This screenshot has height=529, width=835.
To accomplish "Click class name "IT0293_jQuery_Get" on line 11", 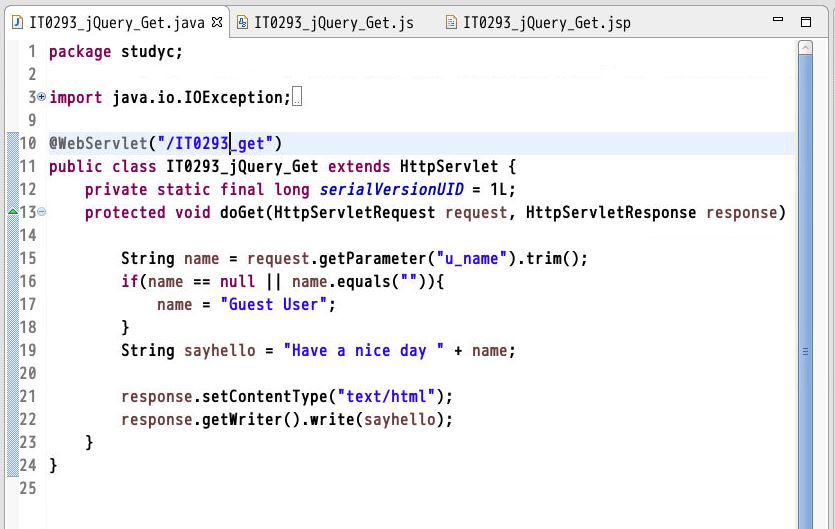I will [x=242, y=167].
